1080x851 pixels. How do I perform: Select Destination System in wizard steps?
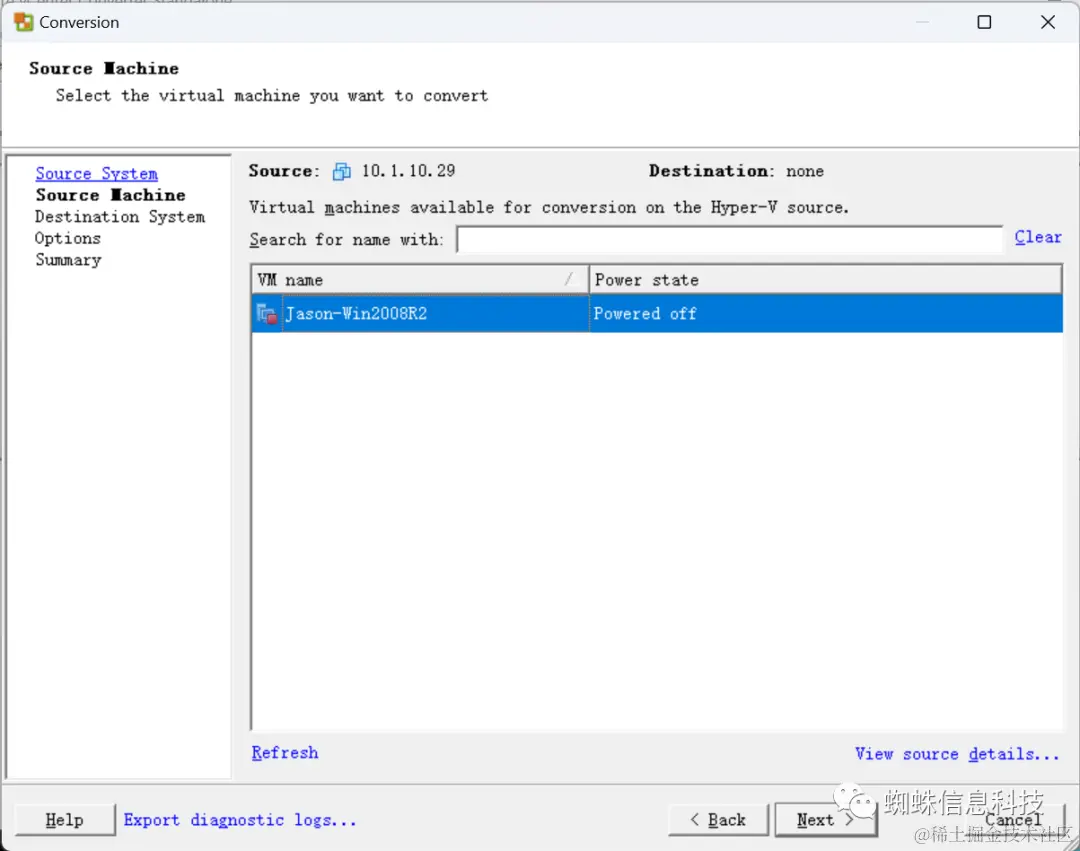[x=120, y=217]
